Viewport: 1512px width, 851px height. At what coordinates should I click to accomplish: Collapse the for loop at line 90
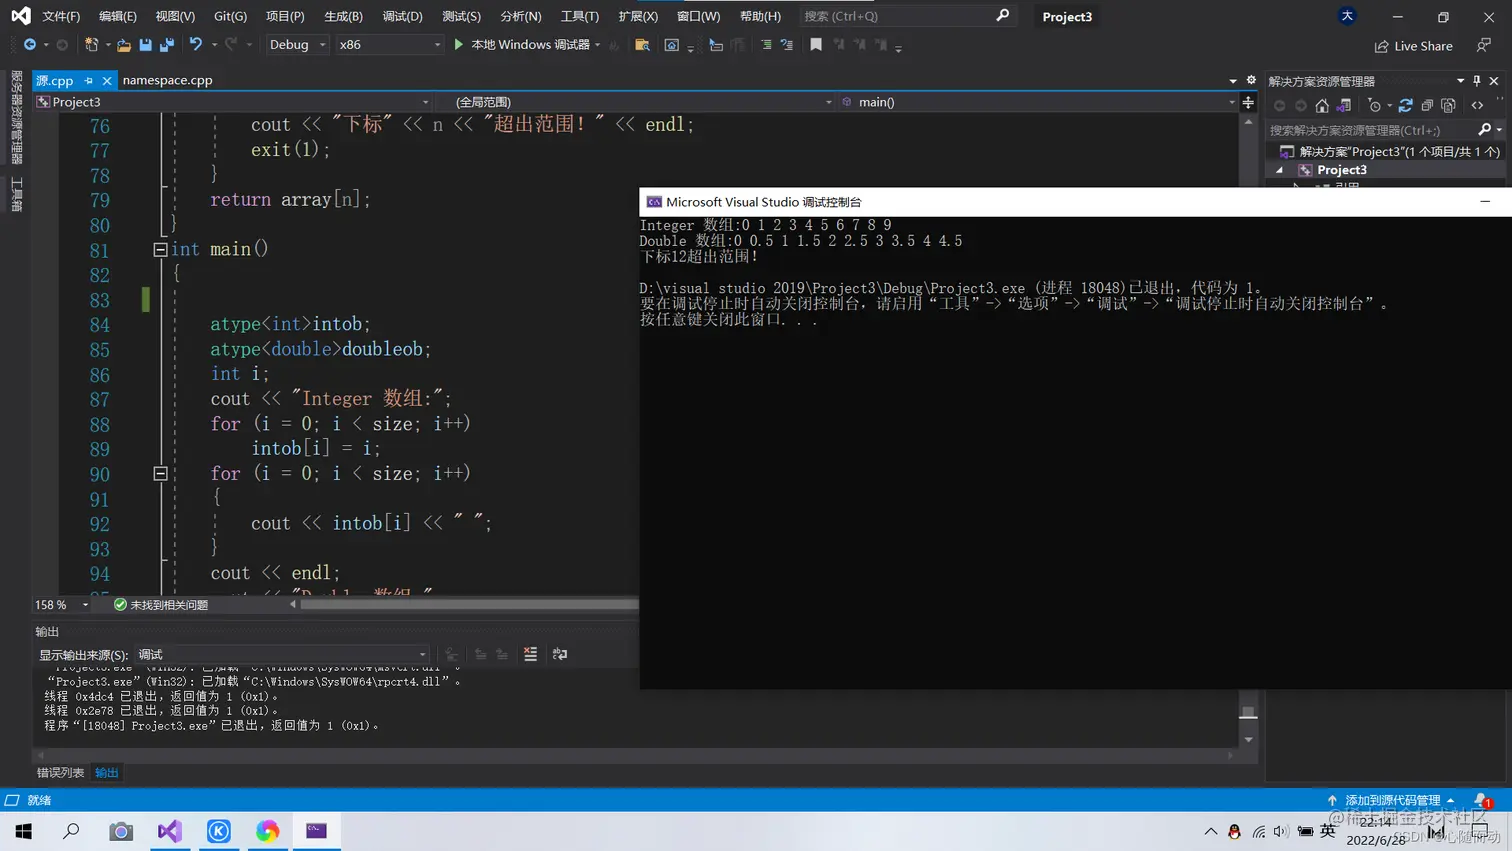click(x=160, y=474)
